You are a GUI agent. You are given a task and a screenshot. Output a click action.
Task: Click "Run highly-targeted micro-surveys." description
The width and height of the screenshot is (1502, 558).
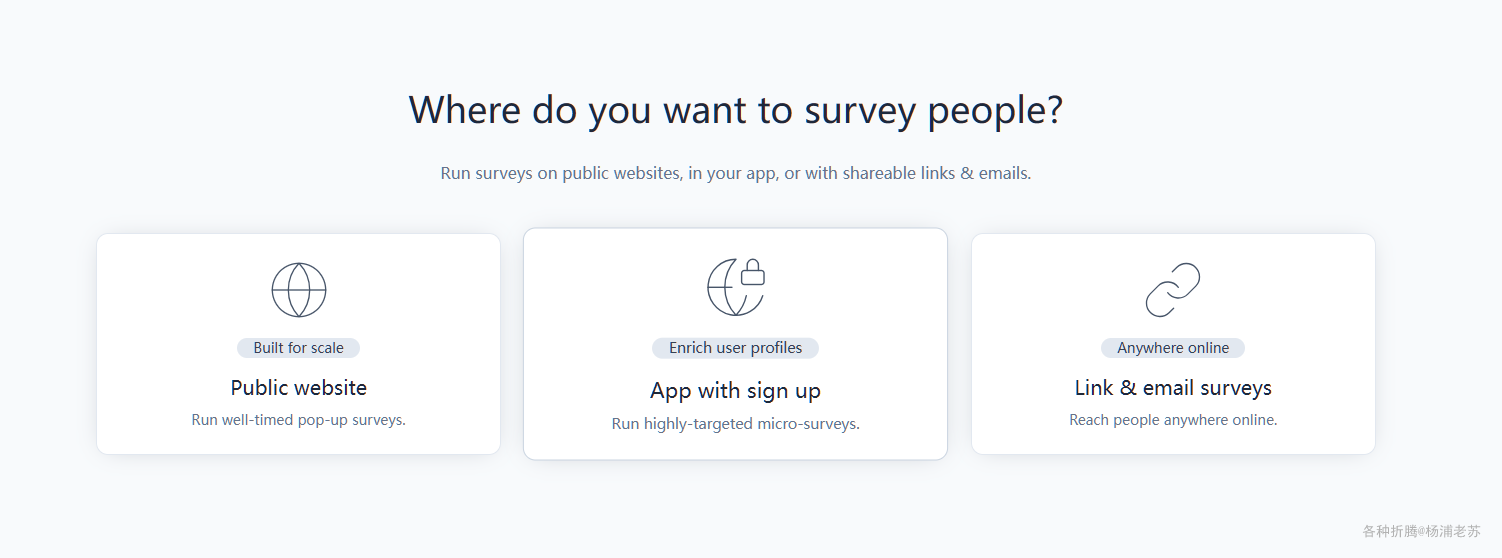point(735,424)
